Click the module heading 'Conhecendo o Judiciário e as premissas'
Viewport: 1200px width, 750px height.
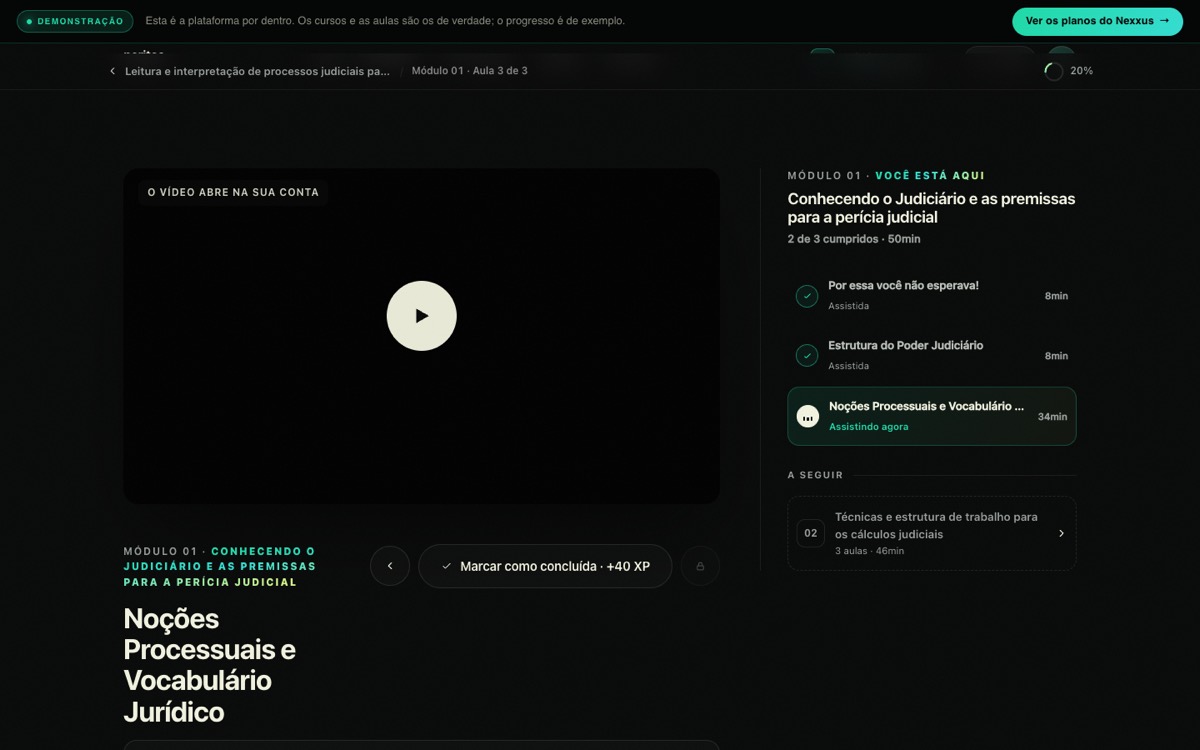pyautogui.click(x=931, y=208)
